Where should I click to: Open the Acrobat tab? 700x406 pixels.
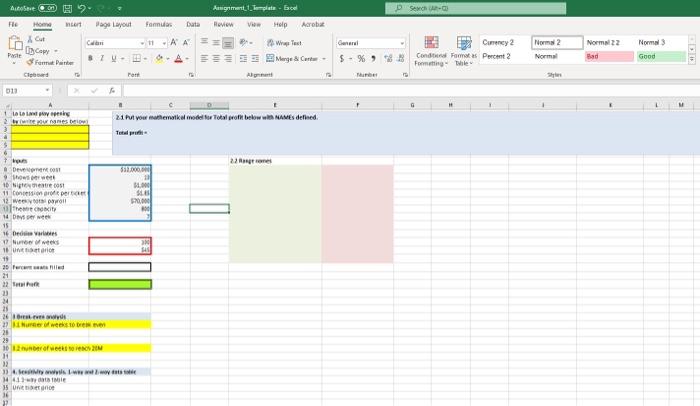[x=312, y=25]
